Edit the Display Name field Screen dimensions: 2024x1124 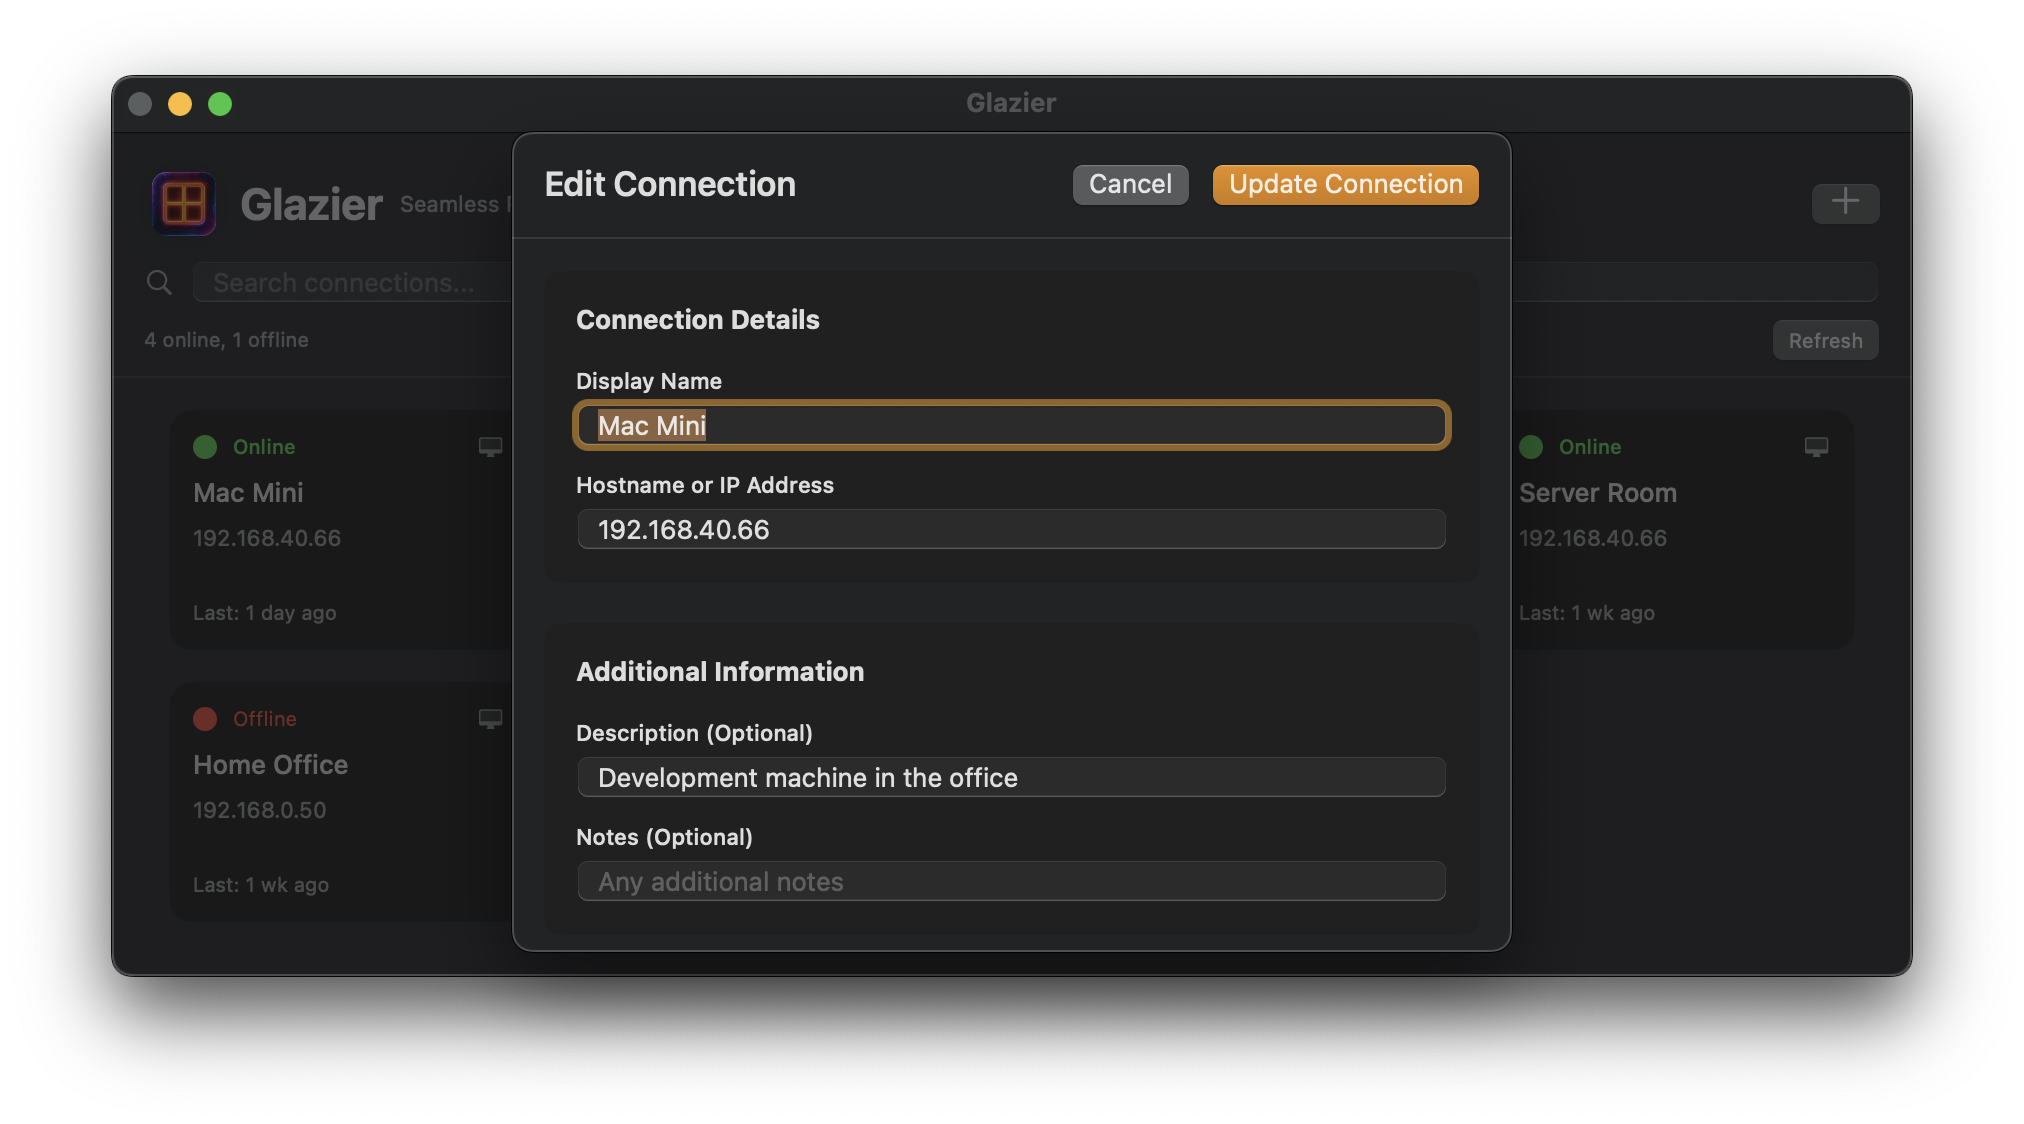tap(1011, 425)
